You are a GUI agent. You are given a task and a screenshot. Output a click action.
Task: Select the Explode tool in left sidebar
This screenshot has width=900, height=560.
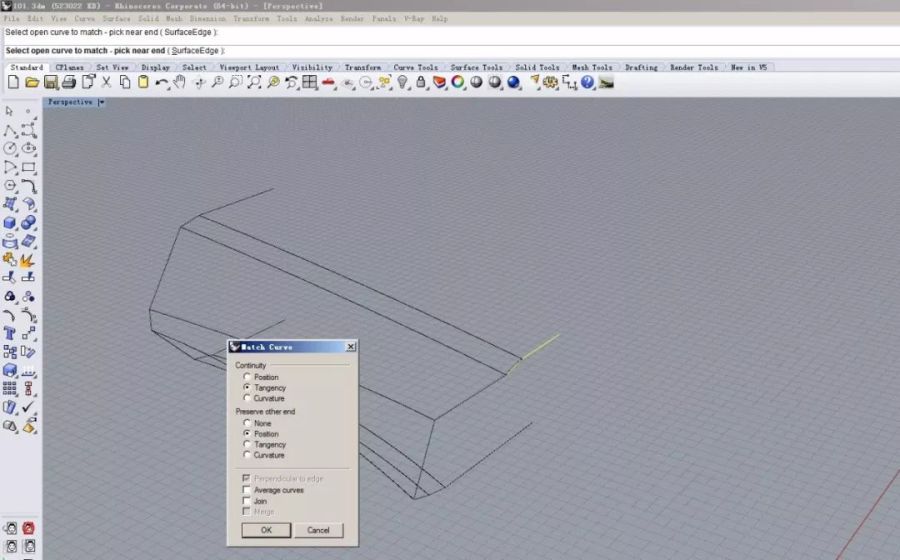point(28,260)
